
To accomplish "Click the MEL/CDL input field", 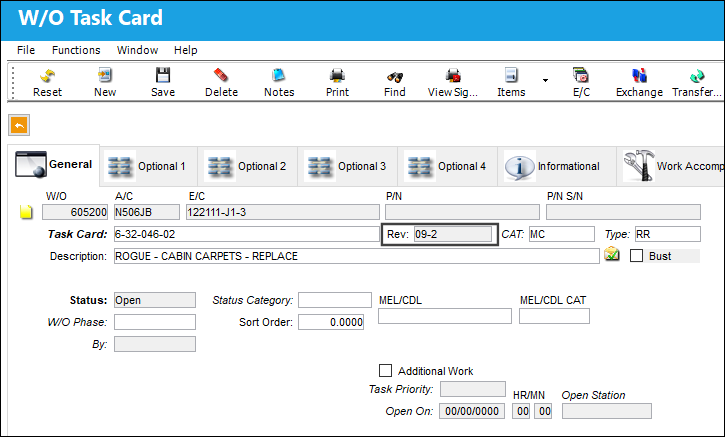I will (x=445, y=316).
